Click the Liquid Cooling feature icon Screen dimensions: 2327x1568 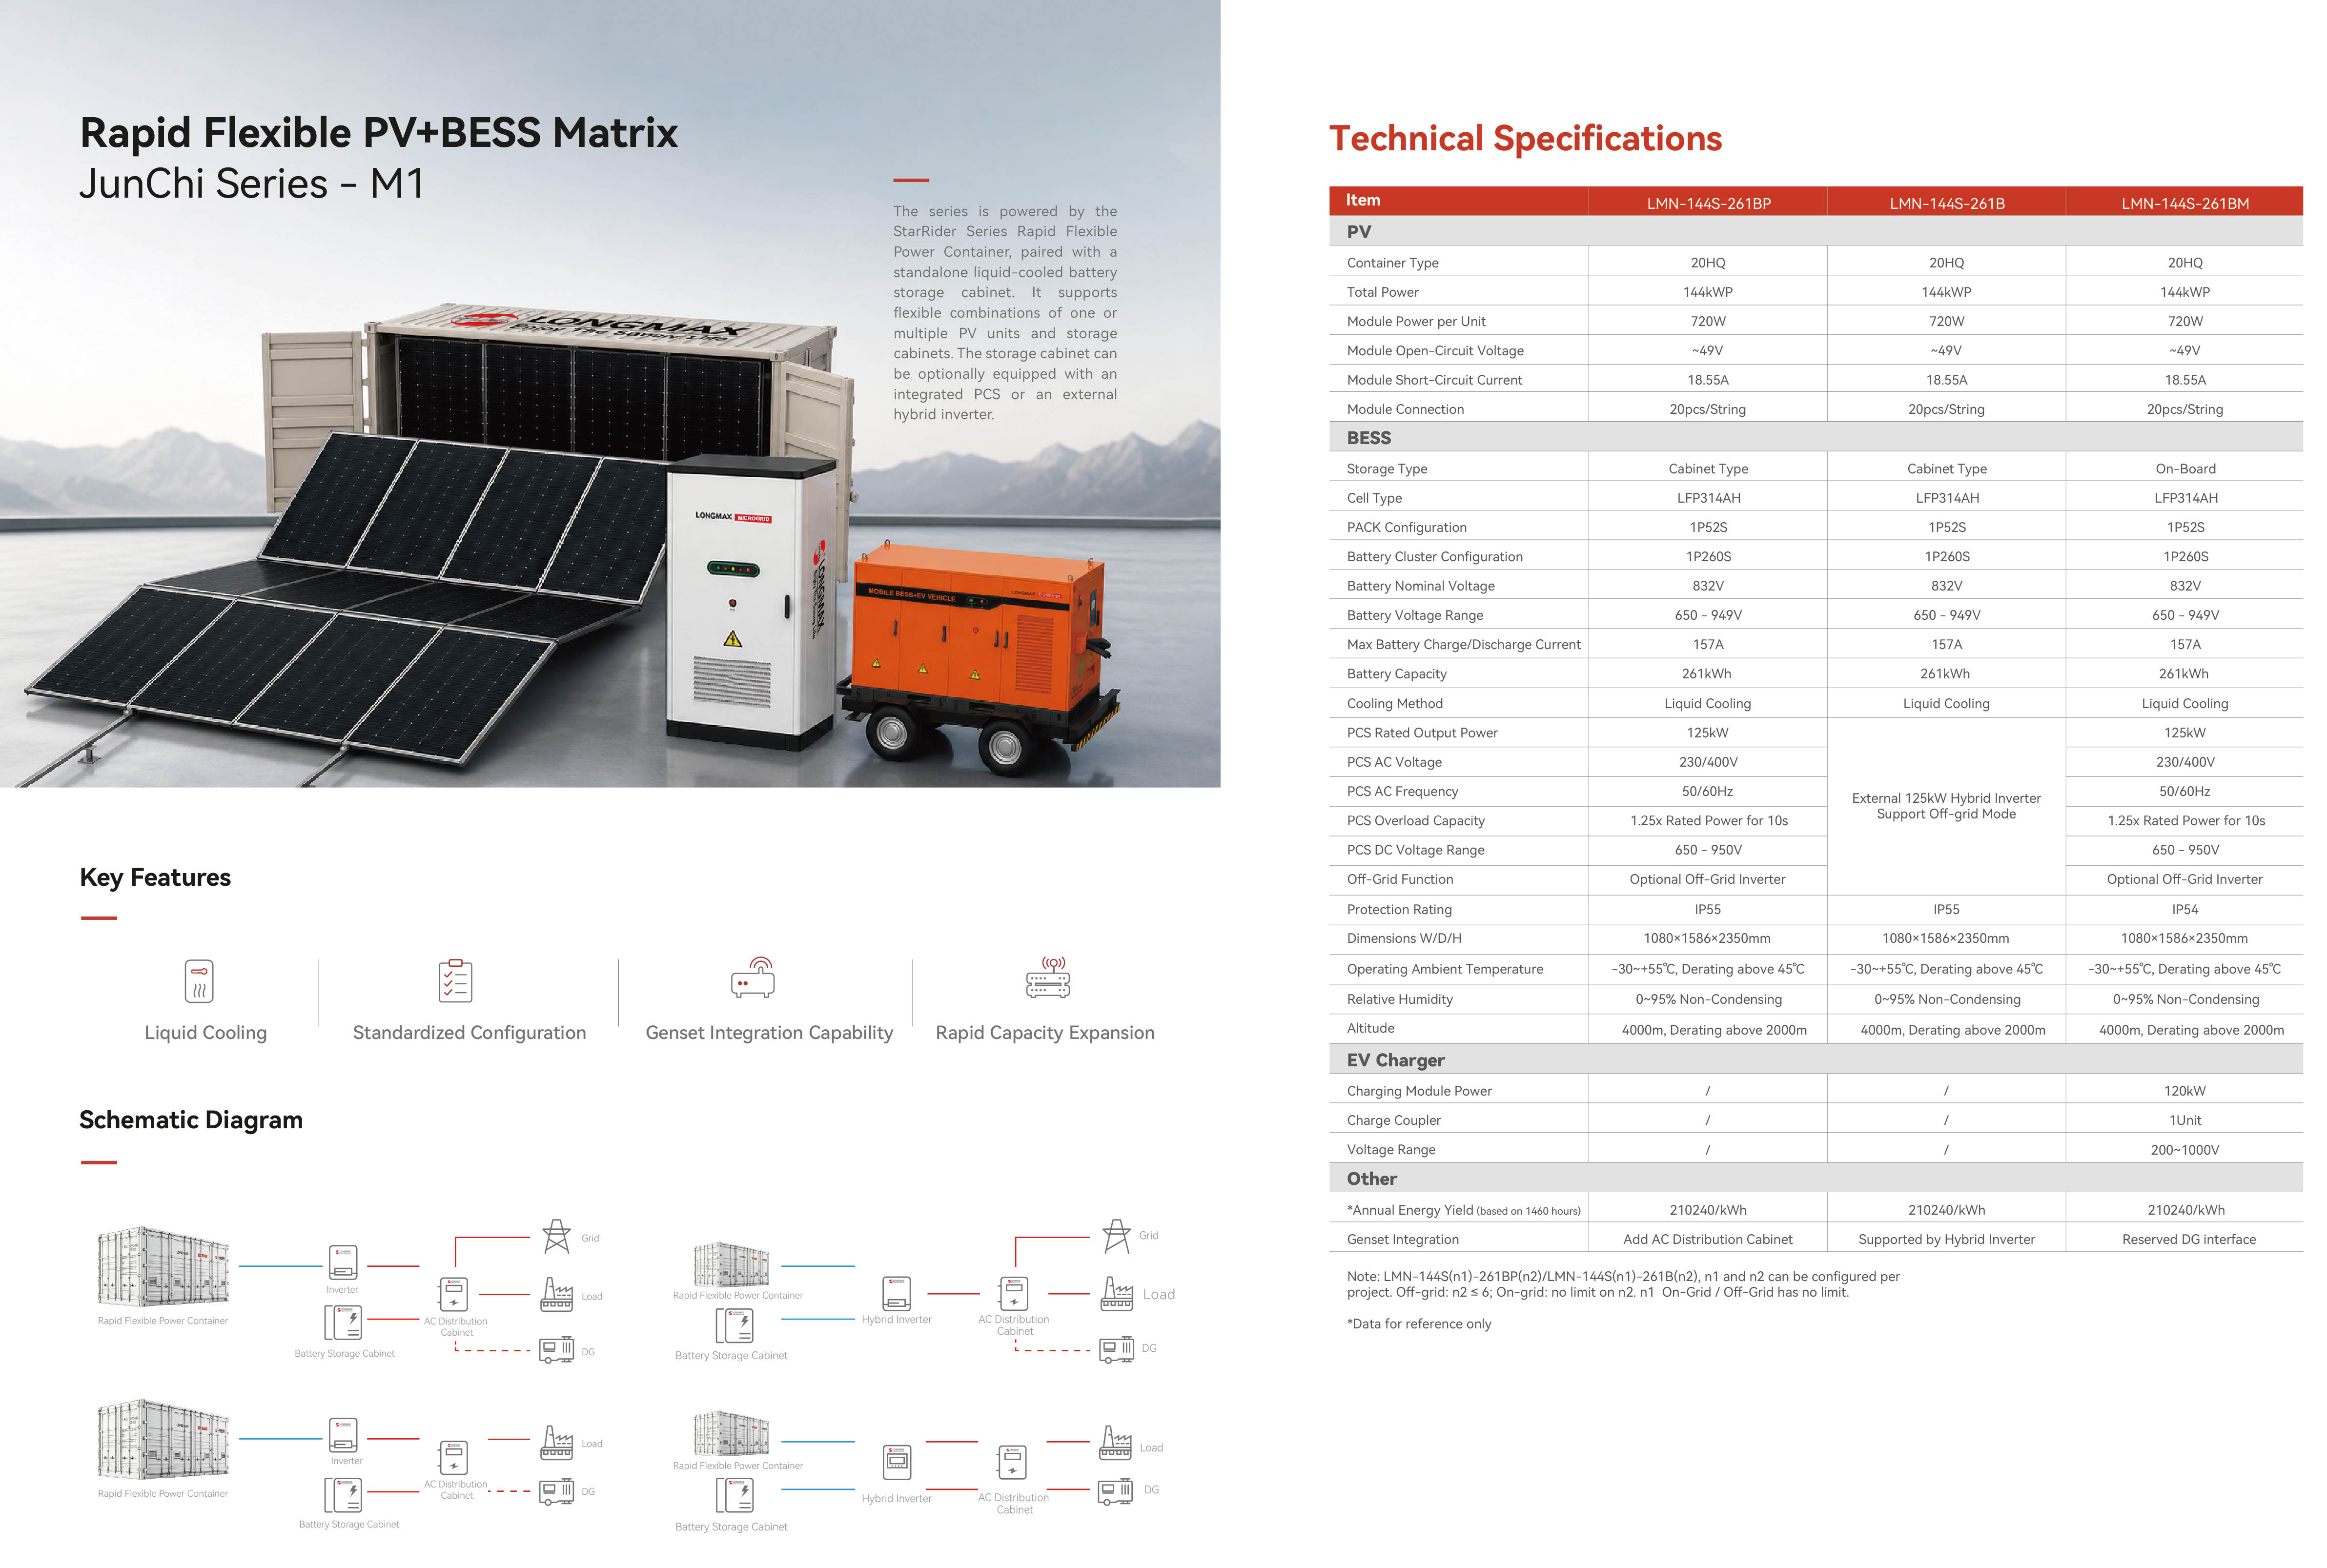(199, 980)
